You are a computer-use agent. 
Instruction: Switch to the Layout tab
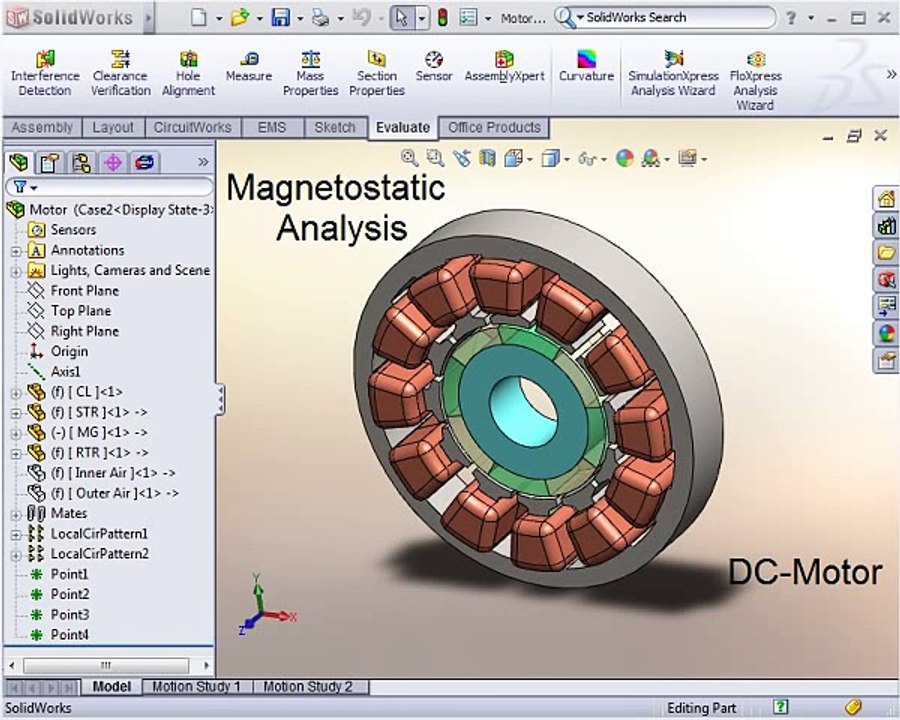(x=112, y=127)
